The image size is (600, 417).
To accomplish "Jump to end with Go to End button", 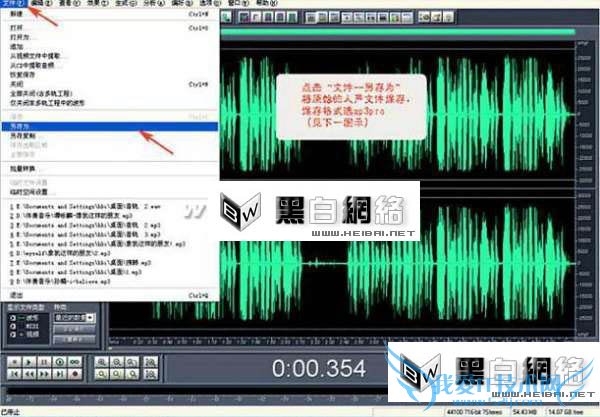I will [x=60, y=374].
